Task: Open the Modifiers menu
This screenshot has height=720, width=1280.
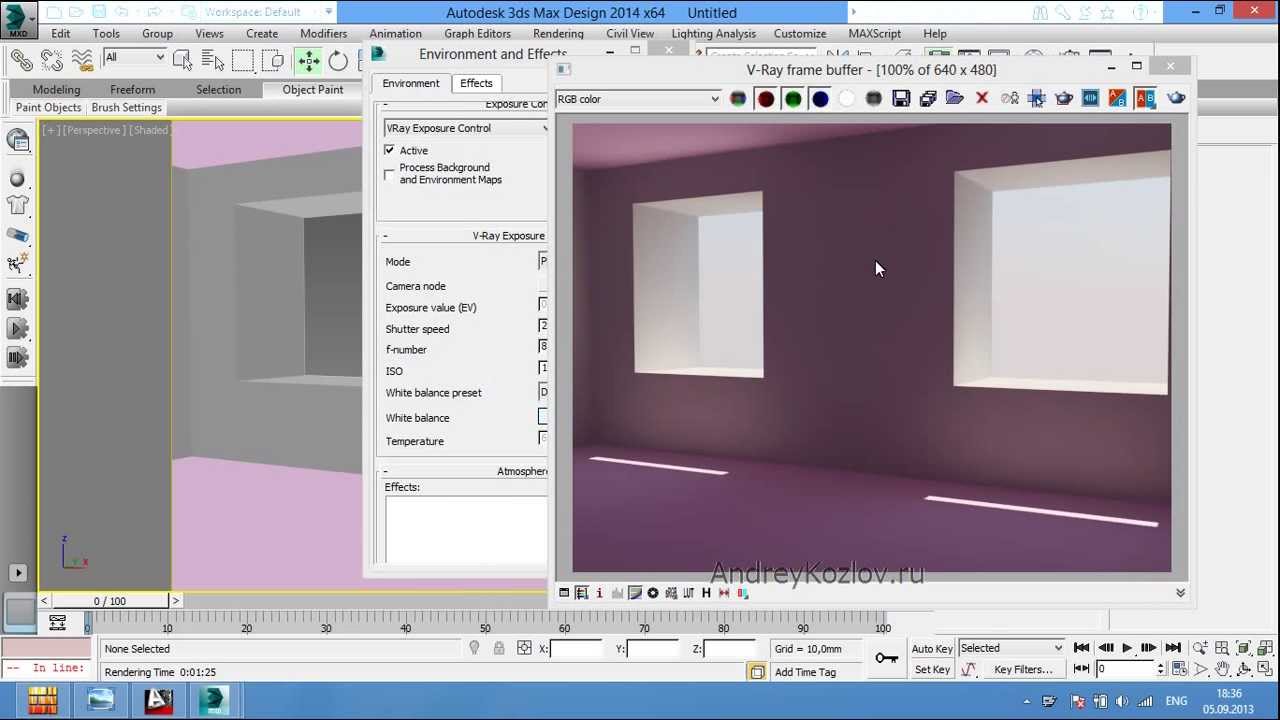Action: tap(324, 33)
